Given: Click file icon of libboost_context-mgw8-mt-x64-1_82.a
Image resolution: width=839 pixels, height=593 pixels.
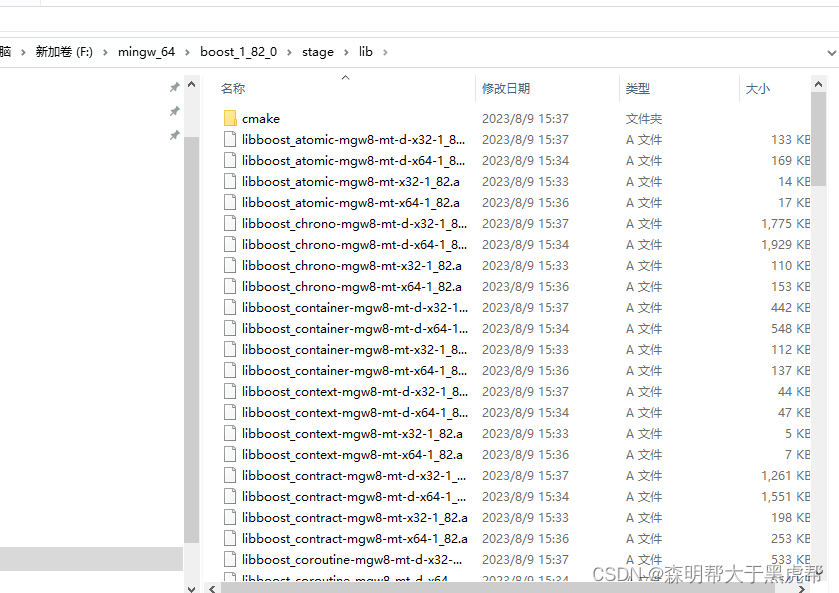Looking at the screenshot, I should [x=230, y=454].
